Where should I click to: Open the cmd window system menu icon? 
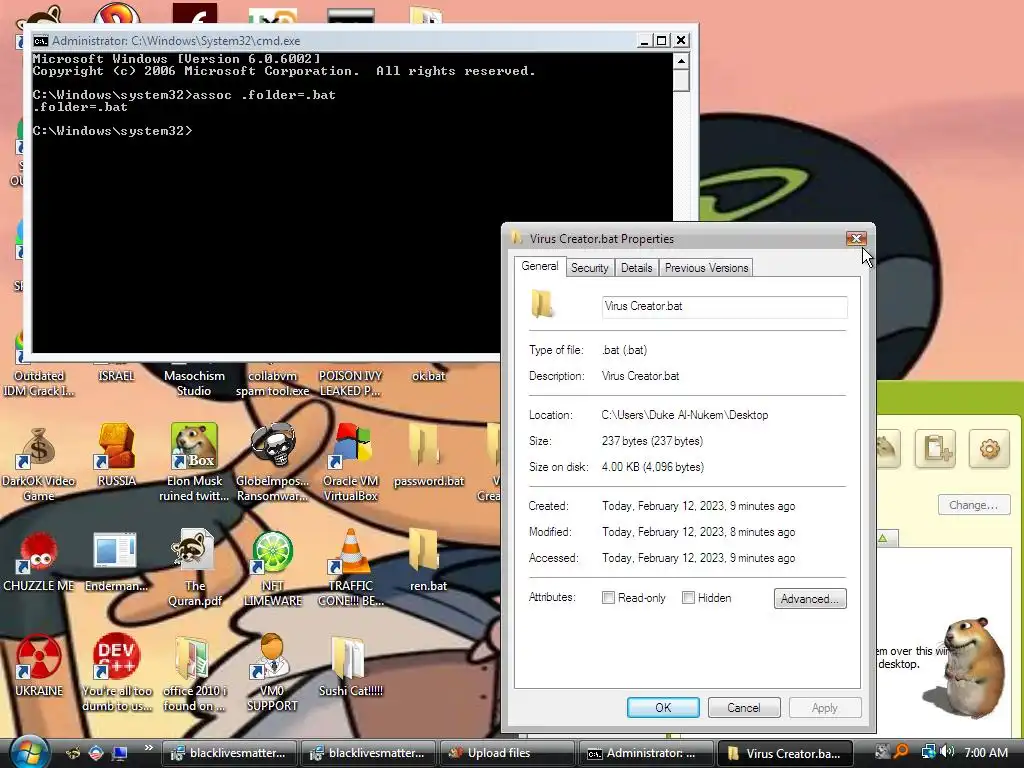pos(40,40)
